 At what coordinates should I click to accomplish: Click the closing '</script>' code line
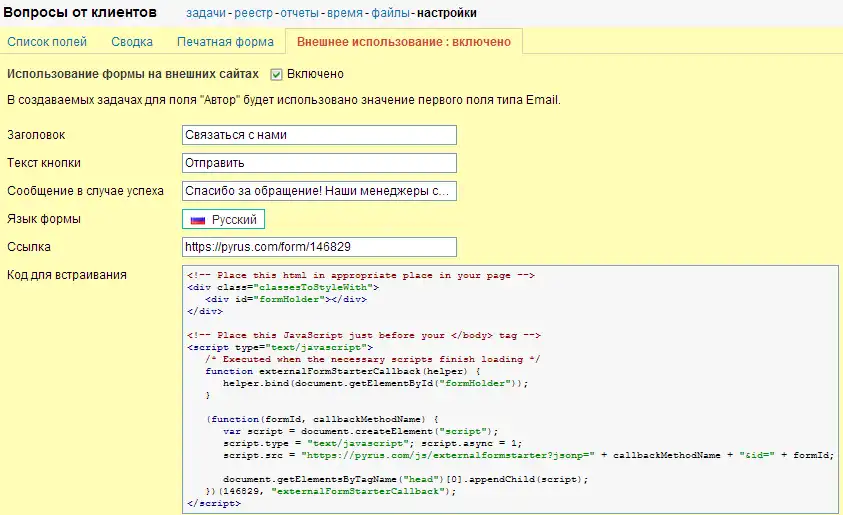[x=214, y=503]
